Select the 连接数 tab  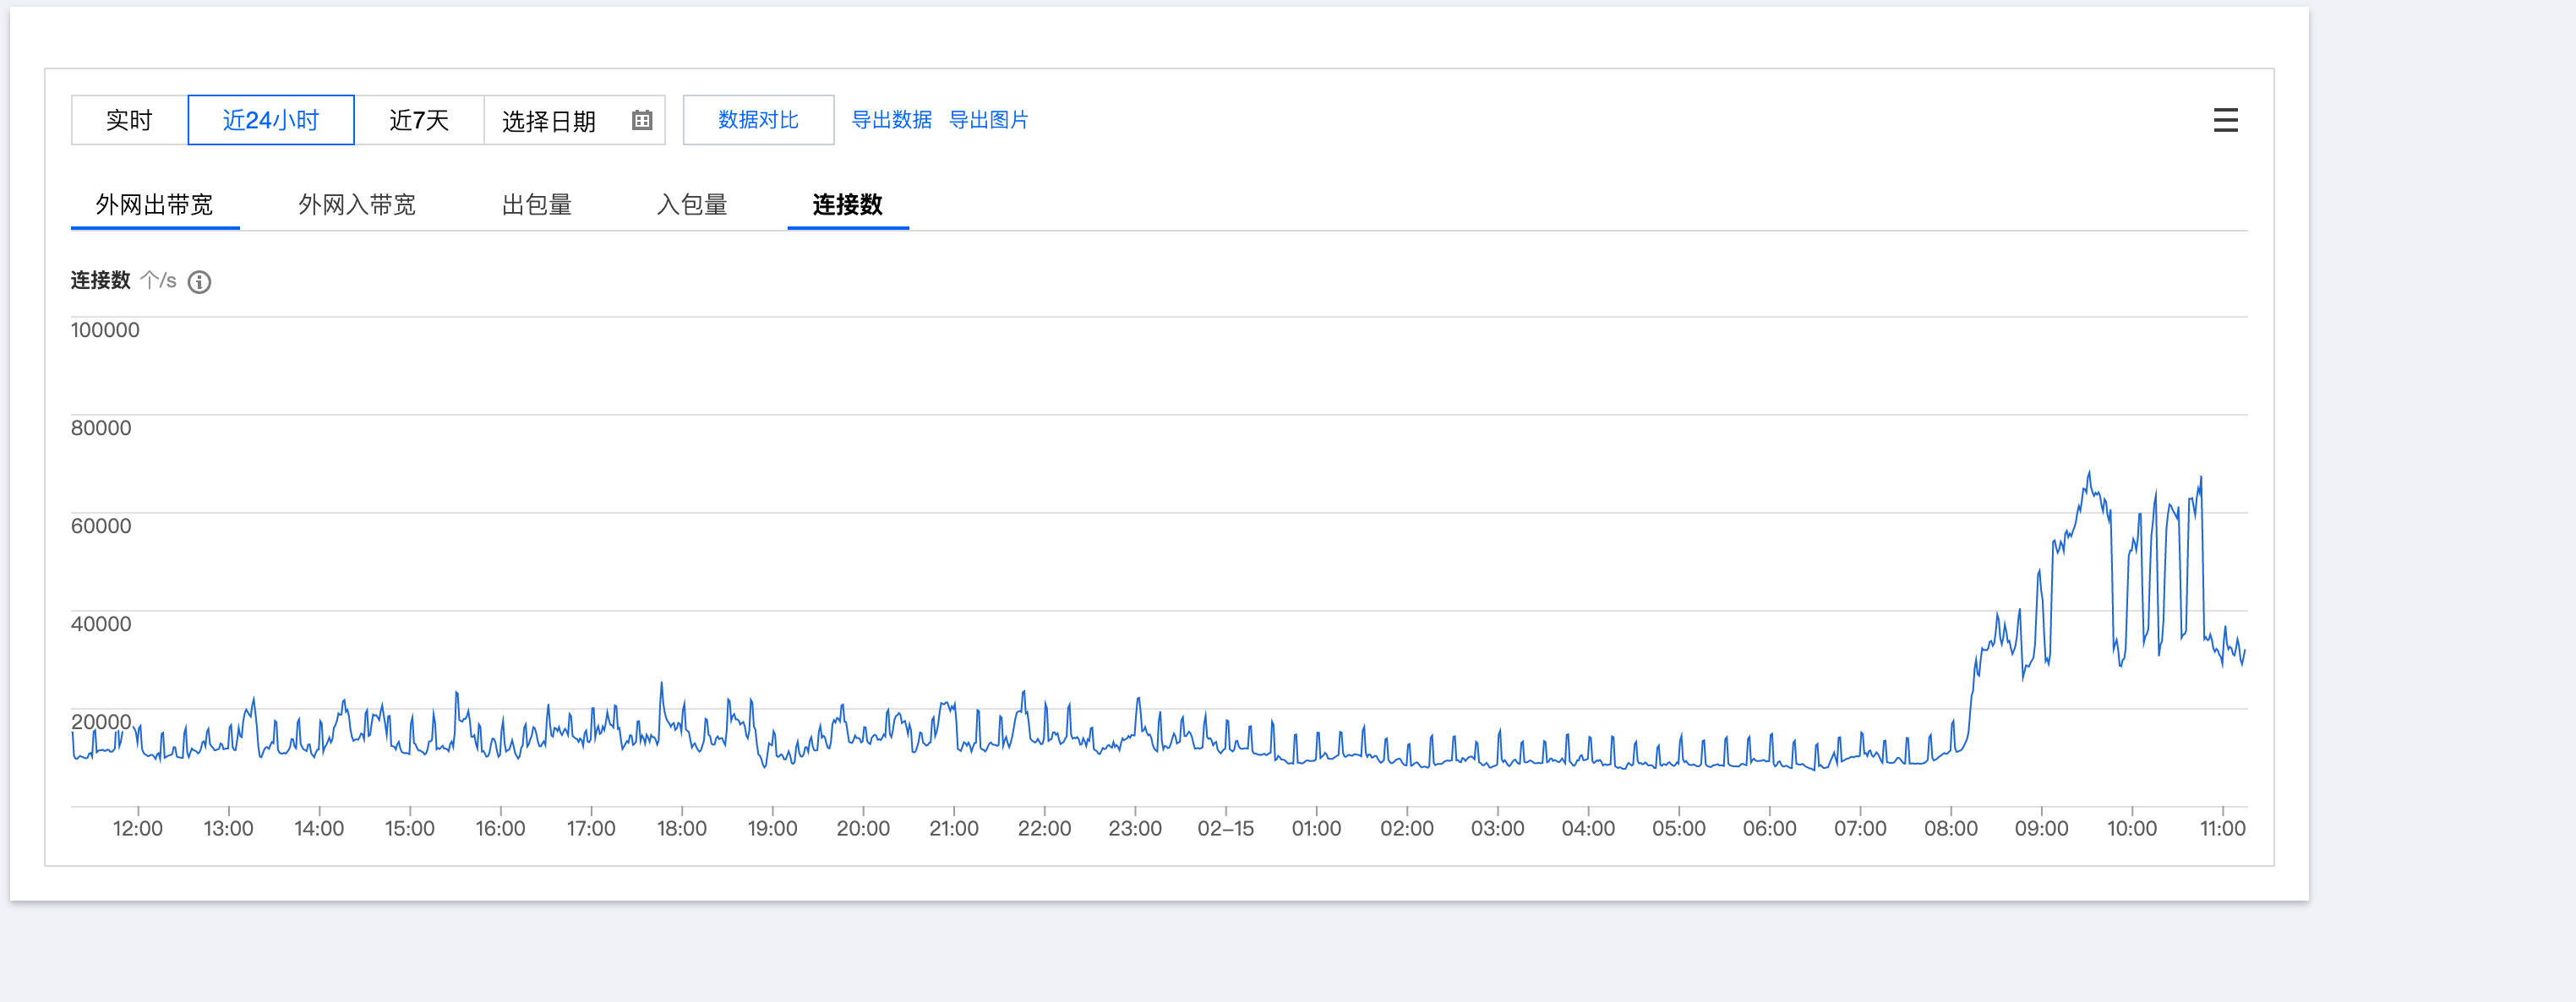[x=847, y=205]
